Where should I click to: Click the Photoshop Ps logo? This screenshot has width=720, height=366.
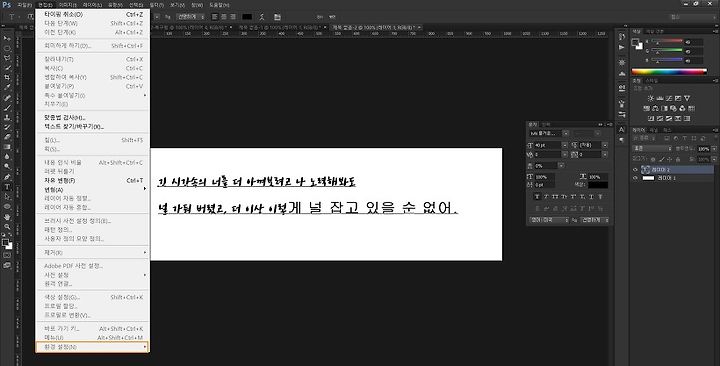tap(6, 5)
